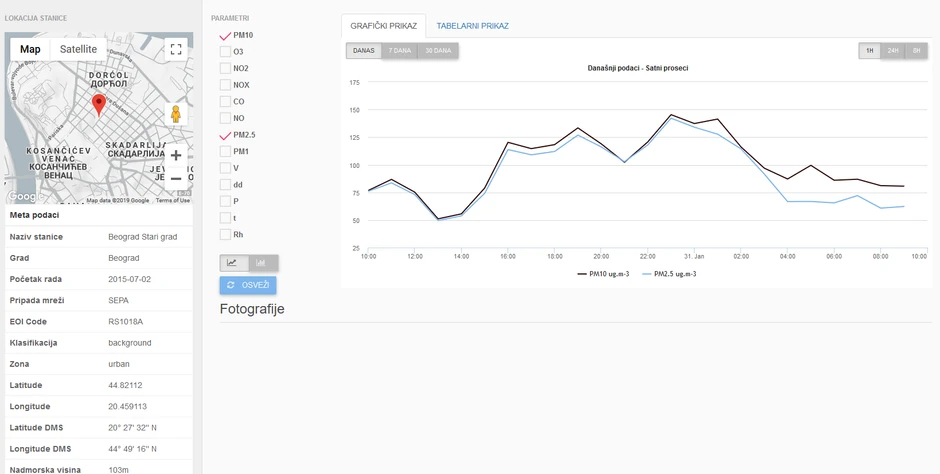This screenshot has height=474, width=940.
Task: Switch to bar chart display
Action: click(263, 263)
